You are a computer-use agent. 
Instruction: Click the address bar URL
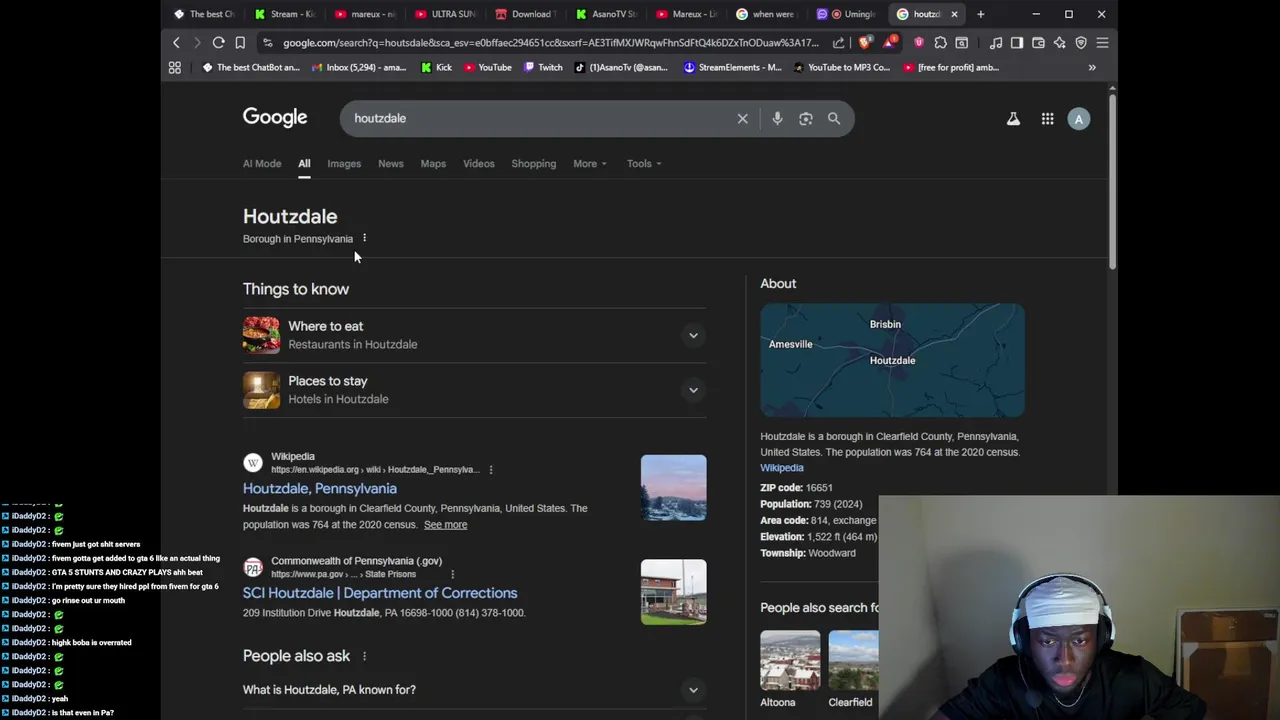[550, 43]
